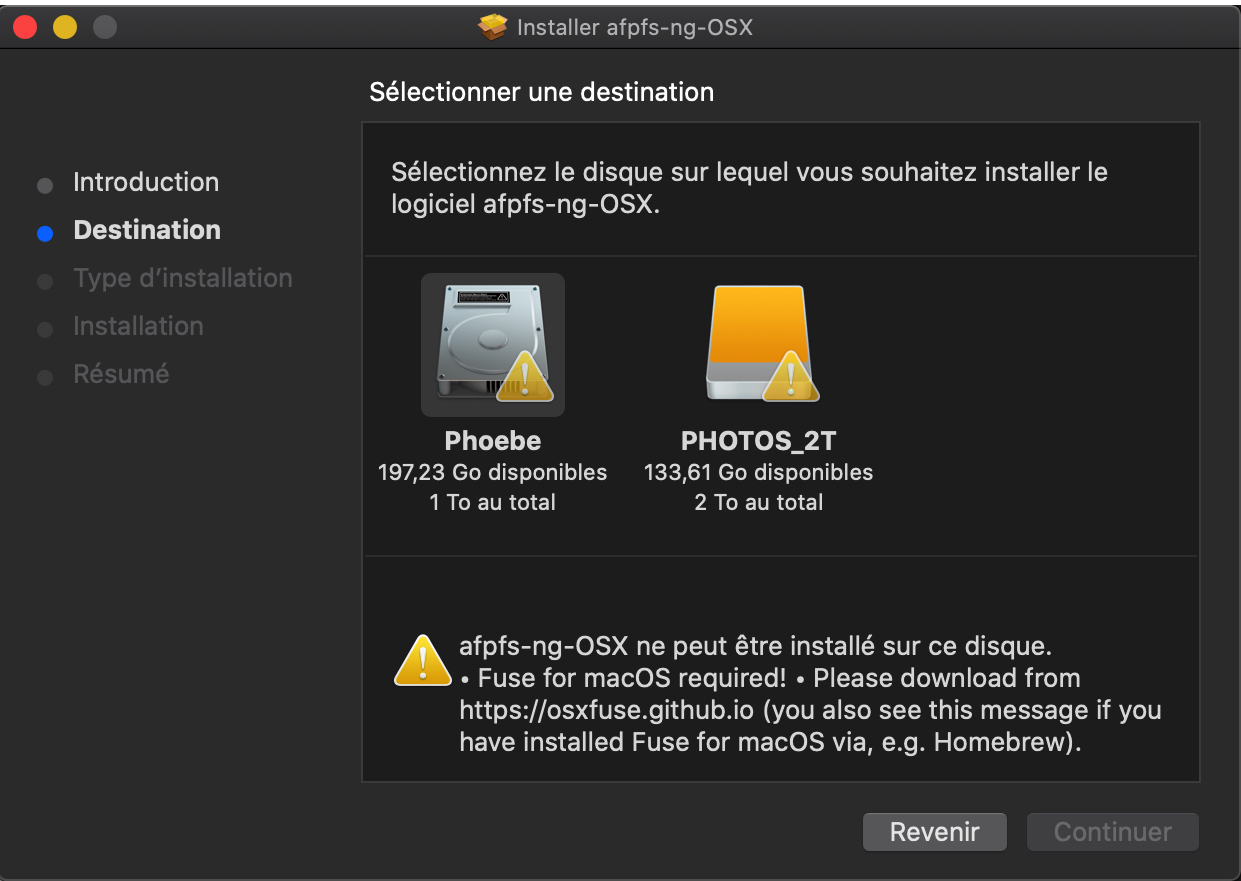The width and height of the screenshot is (1241, 881).
Task: Select the Destination step in the sidebar
Action: (x=147, y=230)
